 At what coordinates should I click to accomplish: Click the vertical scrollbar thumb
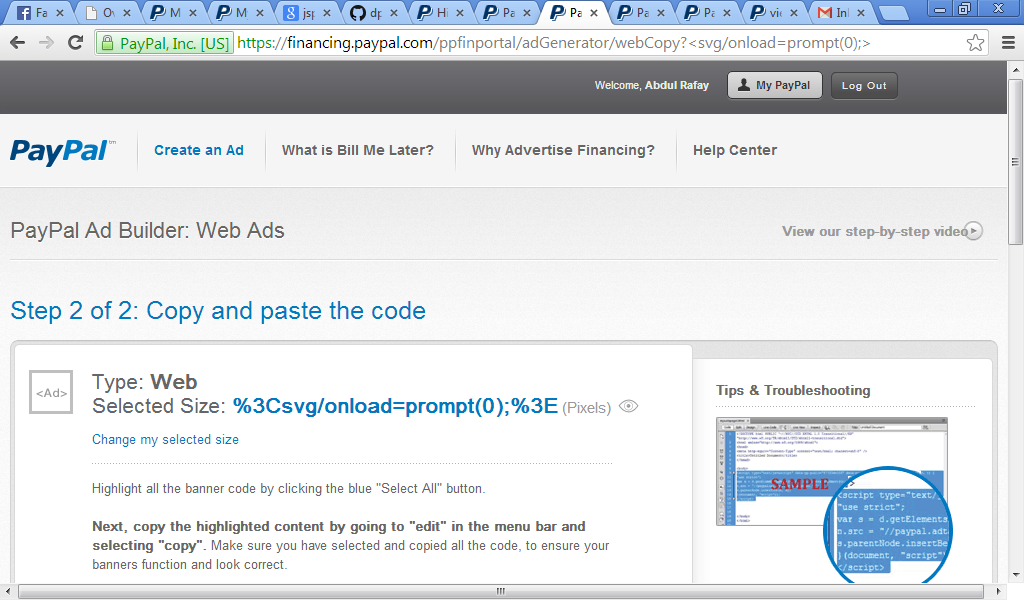(x=1015, y=162)
